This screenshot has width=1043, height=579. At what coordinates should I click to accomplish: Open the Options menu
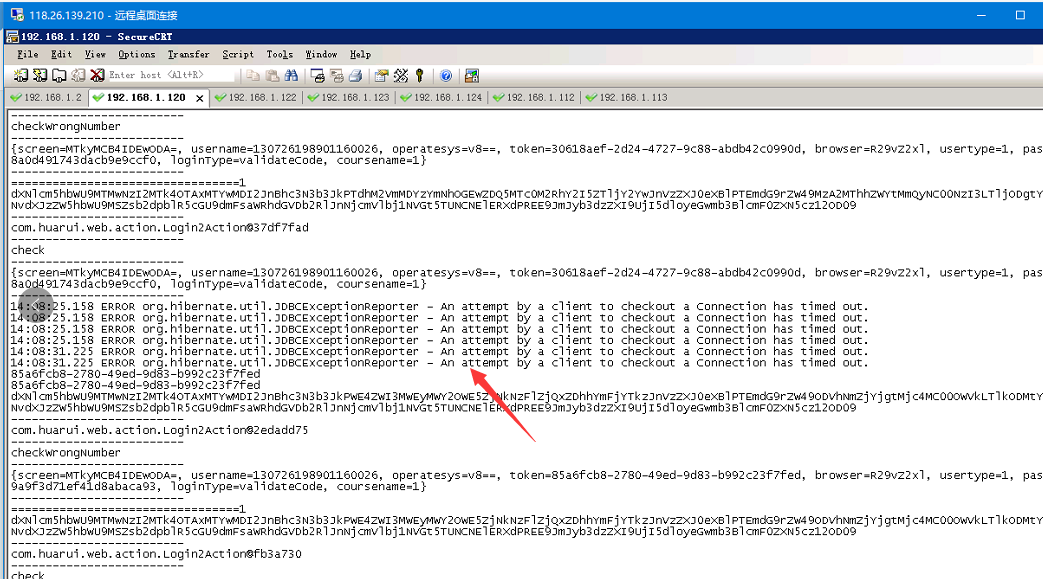click(136, 55)
